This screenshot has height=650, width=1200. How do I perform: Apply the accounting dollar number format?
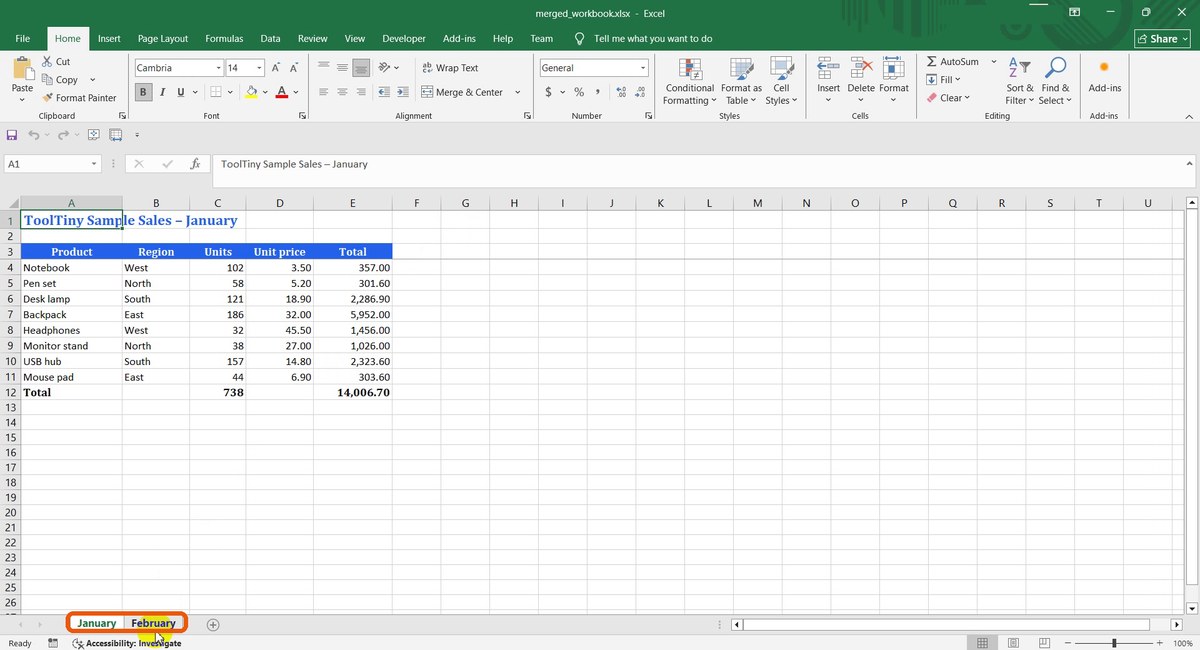pyautogui.click(x=549, y=92)
